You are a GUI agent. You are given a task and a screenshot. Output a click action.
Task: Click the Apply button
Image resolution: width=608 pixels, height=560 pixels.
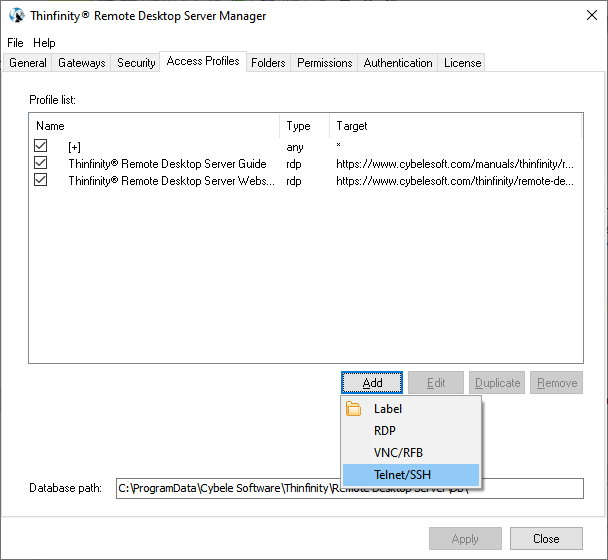click(465, 539)
